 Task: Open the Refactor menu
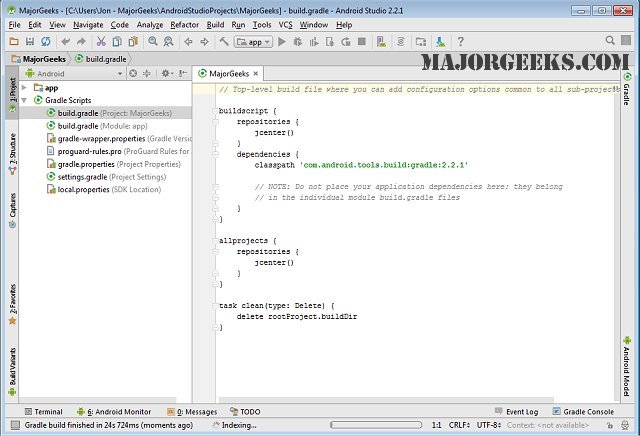tap(185, 24)
